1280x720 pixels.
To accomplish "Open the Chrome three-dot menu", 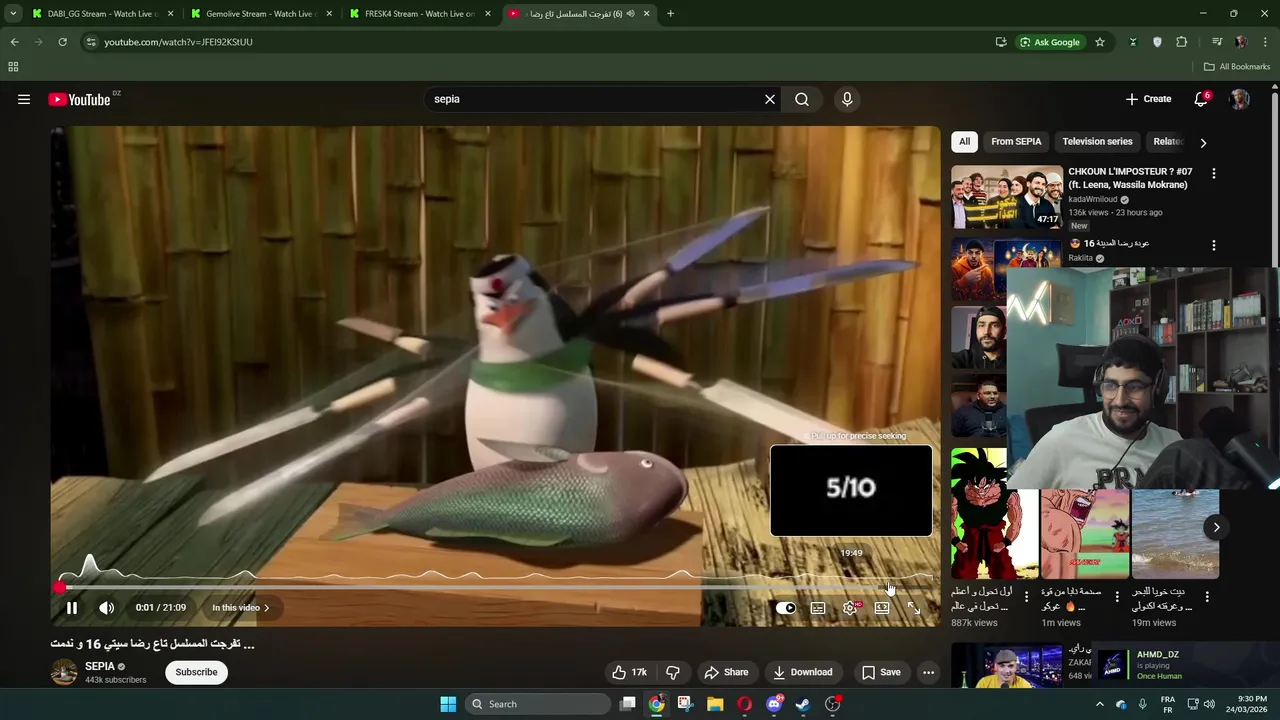I will tap(1266, 42).
